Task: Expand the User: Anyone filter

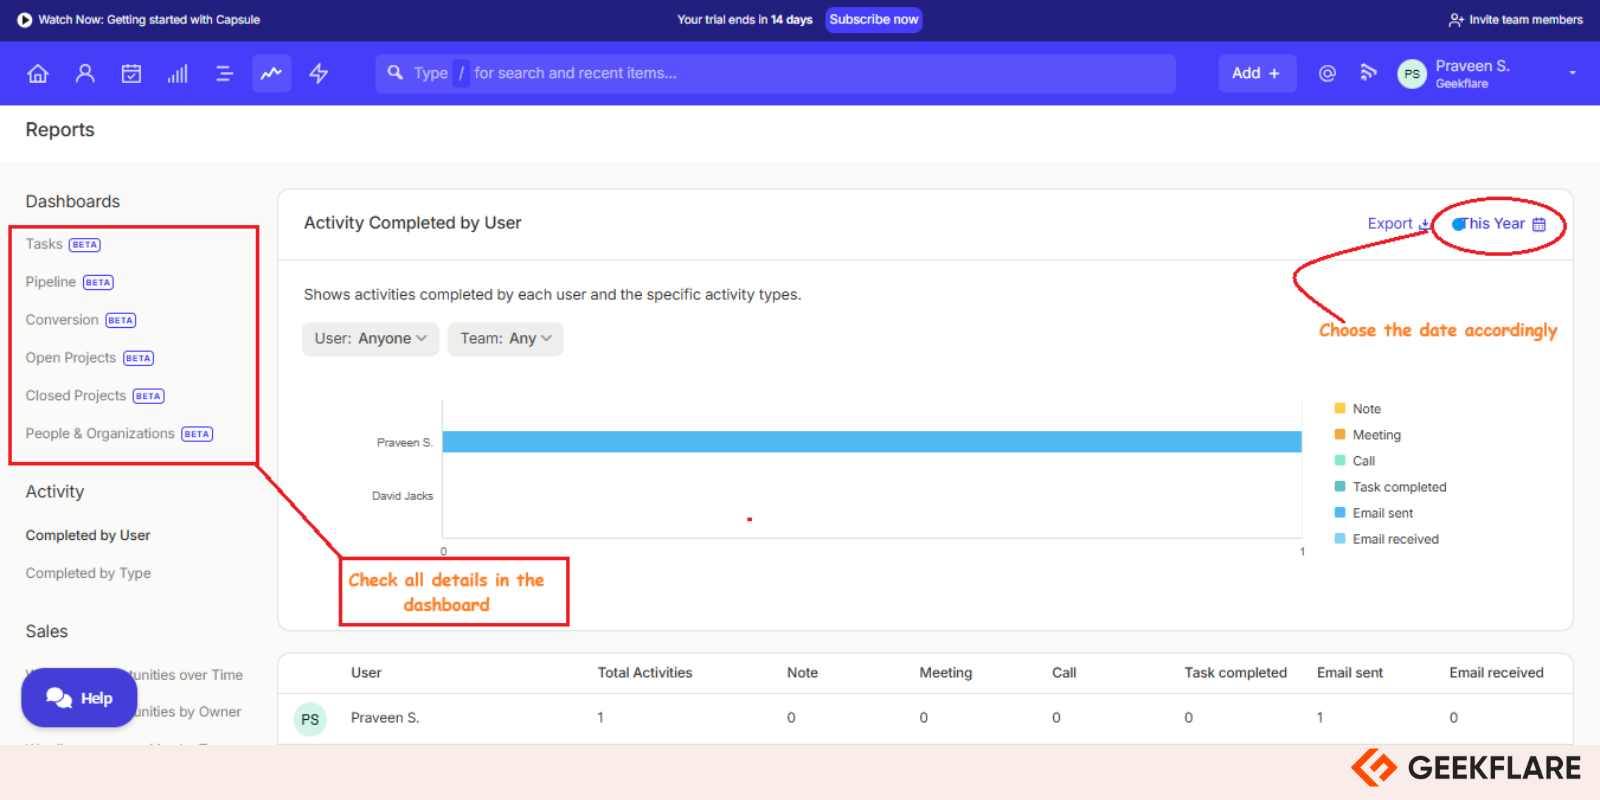Action: tap(370, 339)
